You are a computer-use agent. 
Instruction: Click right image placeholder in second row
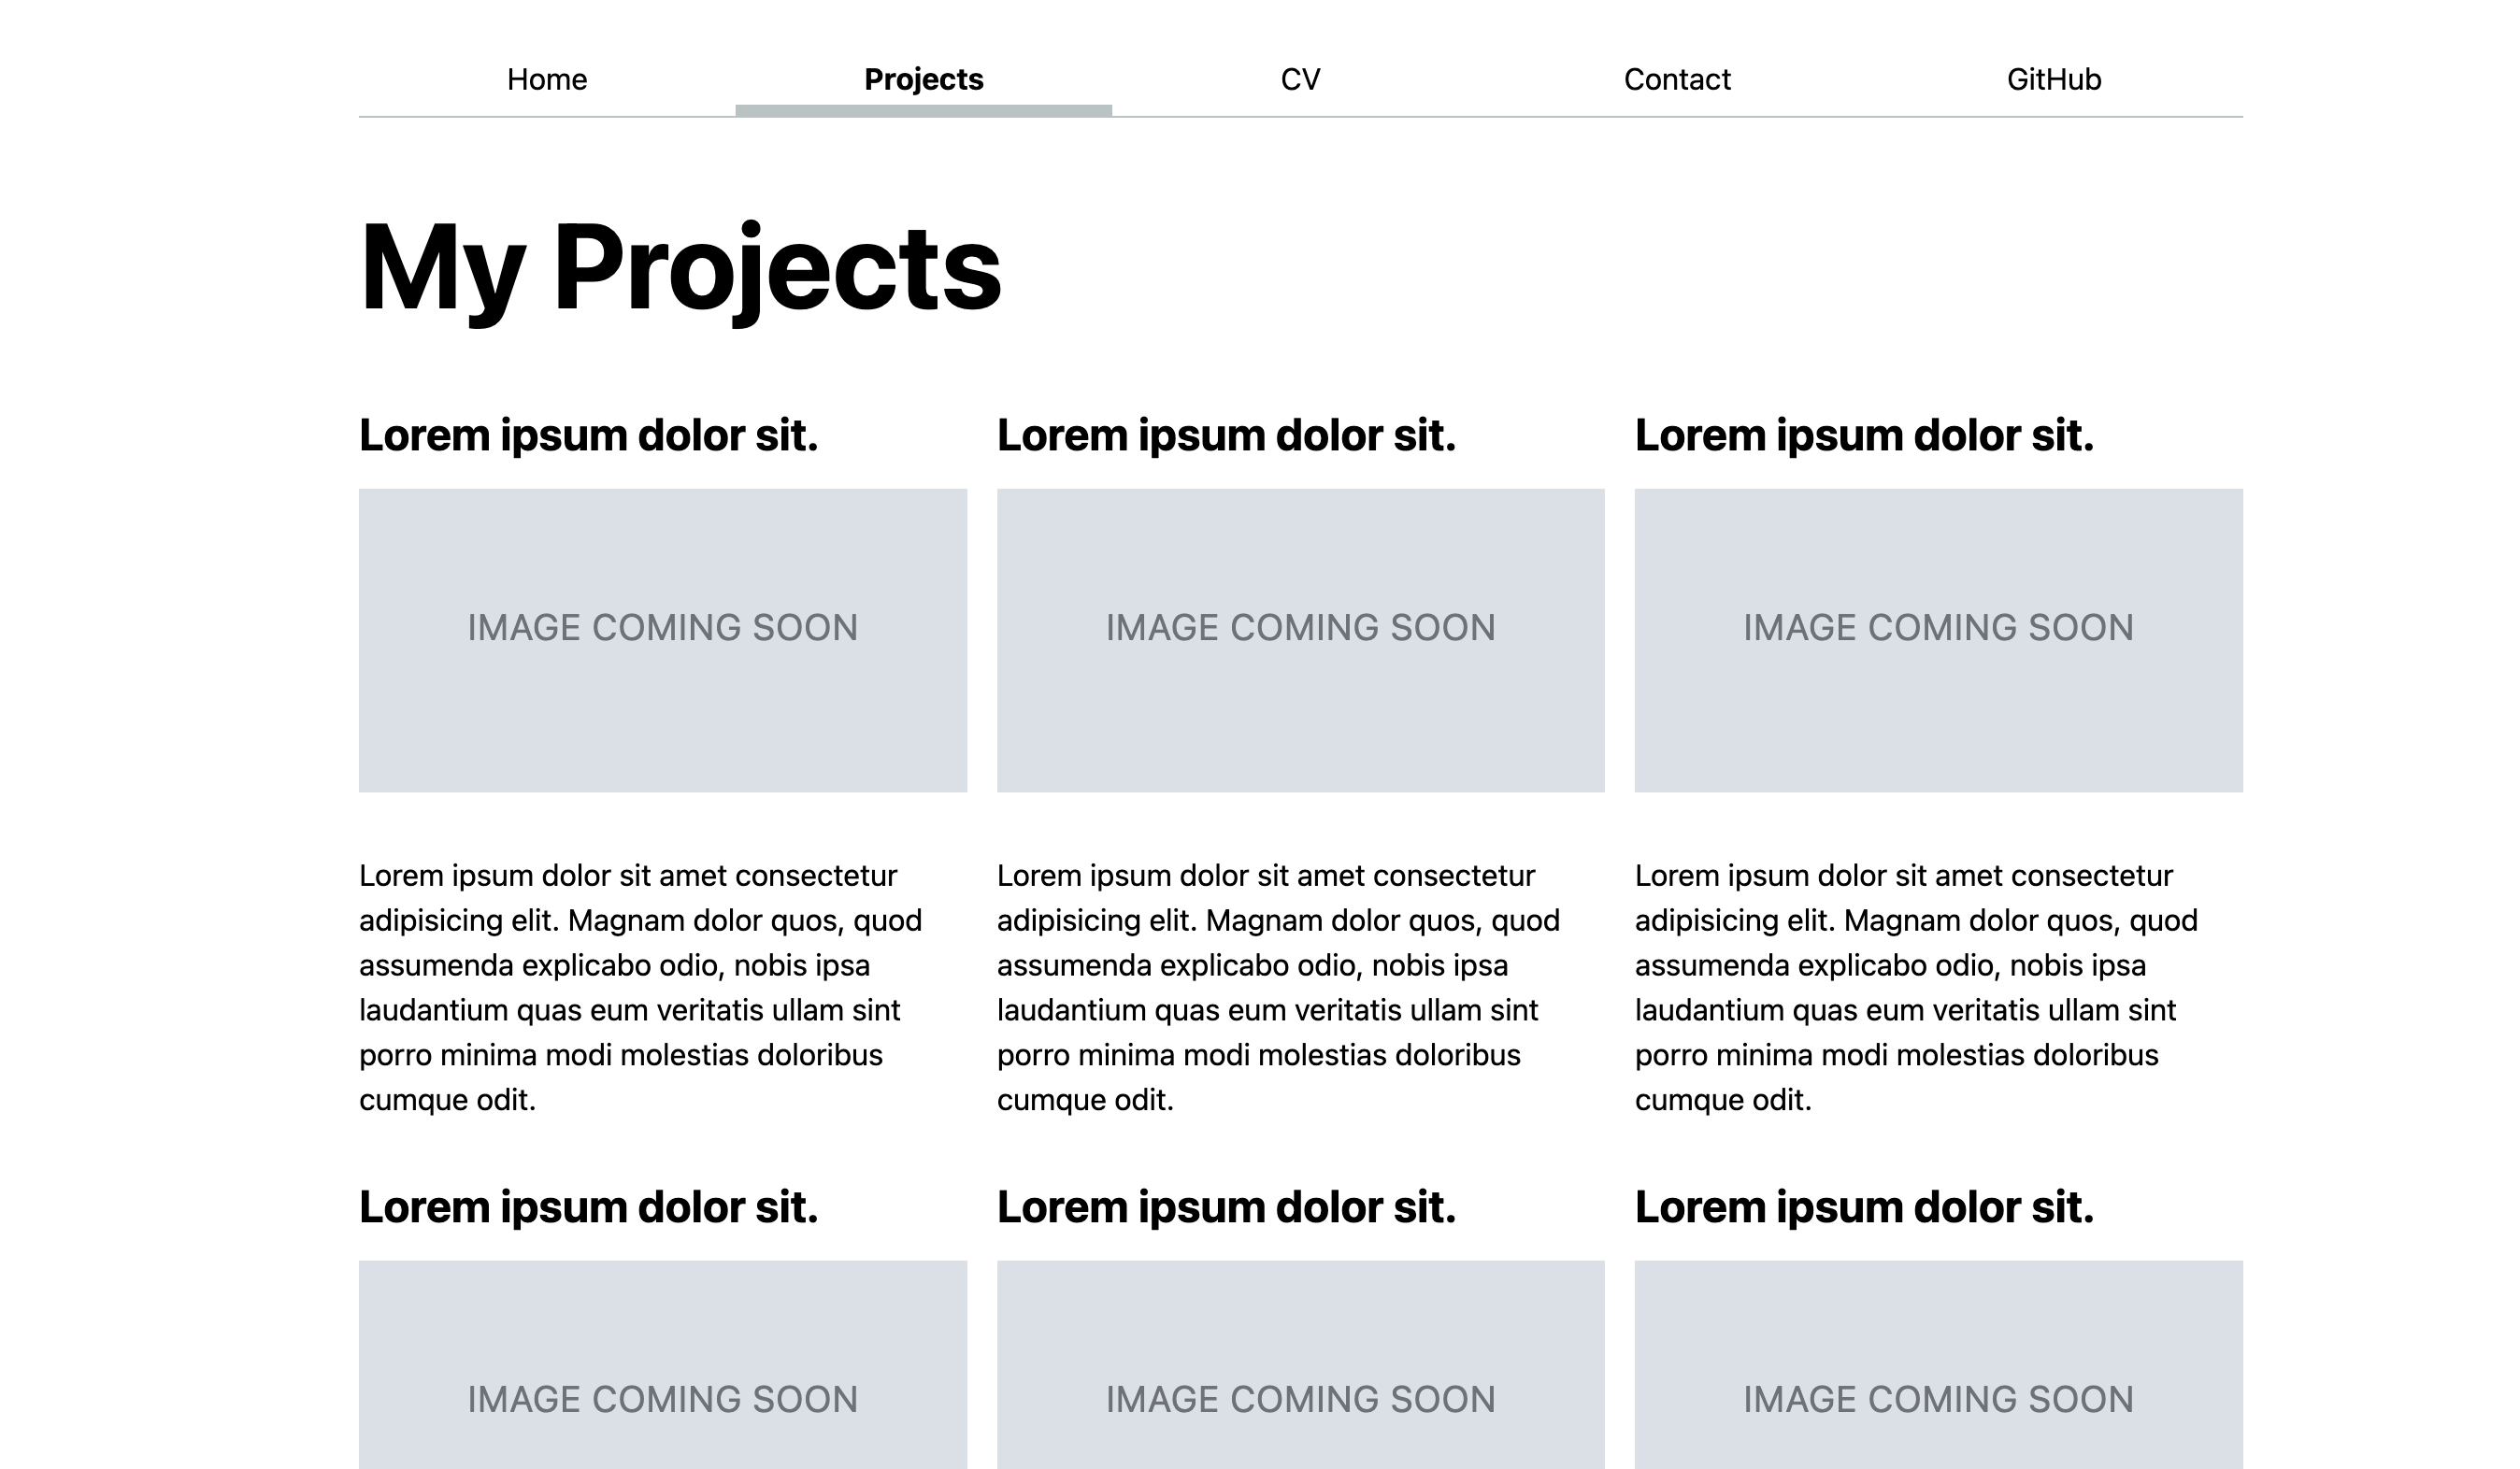(x=1938, y=1370)
